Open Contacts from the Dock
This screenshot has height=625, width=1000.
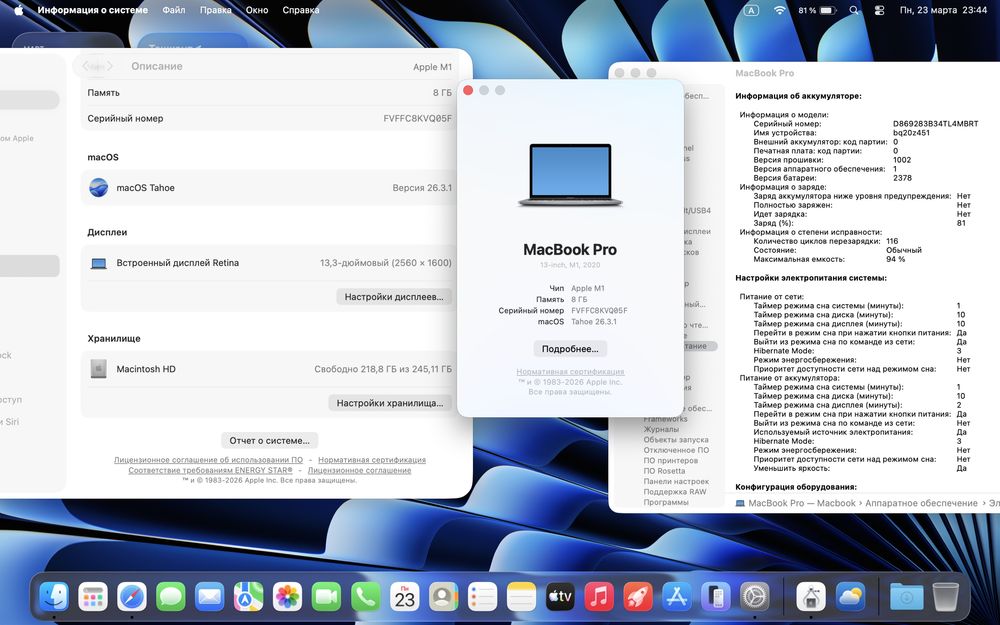click(443, 598)
